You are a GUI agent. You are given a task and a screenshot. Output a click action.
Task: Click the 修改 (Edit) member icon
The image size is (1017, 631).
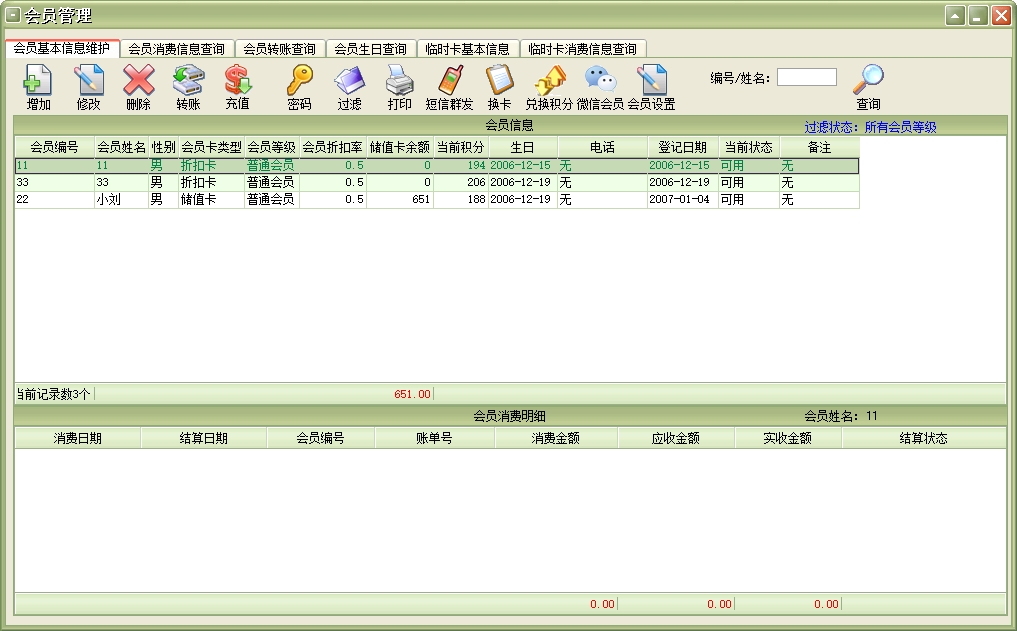pyautogui.click(x=88, y=84)
